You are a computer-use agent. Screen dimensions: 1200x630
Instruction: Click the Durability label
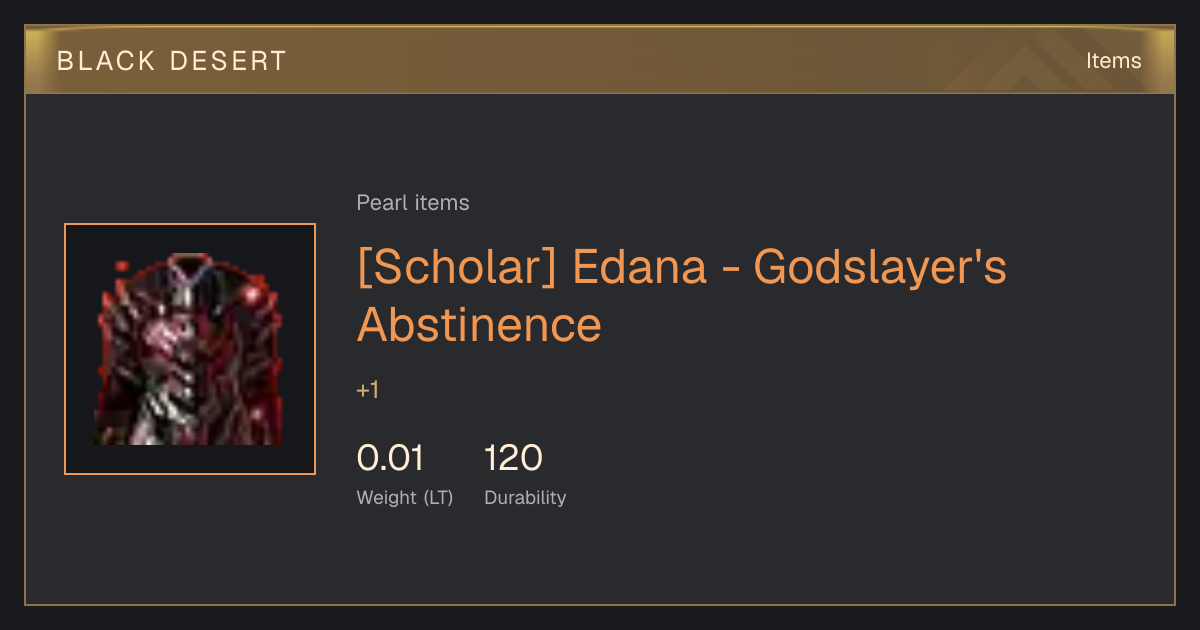(x=525, y=497)
